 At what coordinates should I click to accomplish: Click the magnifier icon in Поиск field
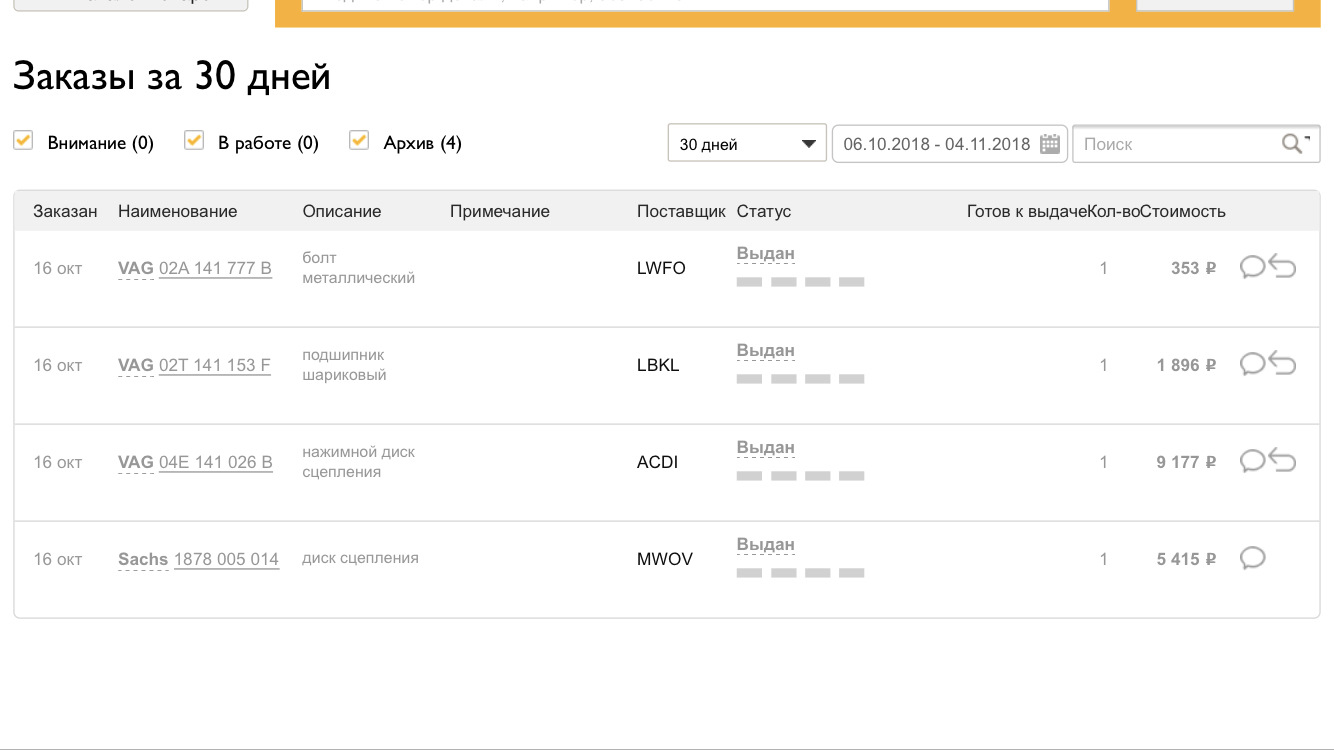[1294, 143]
